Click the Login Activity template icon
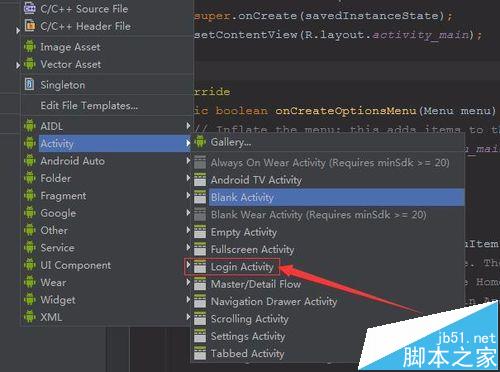This screenshot has height=372, width=500. (200, 267)
